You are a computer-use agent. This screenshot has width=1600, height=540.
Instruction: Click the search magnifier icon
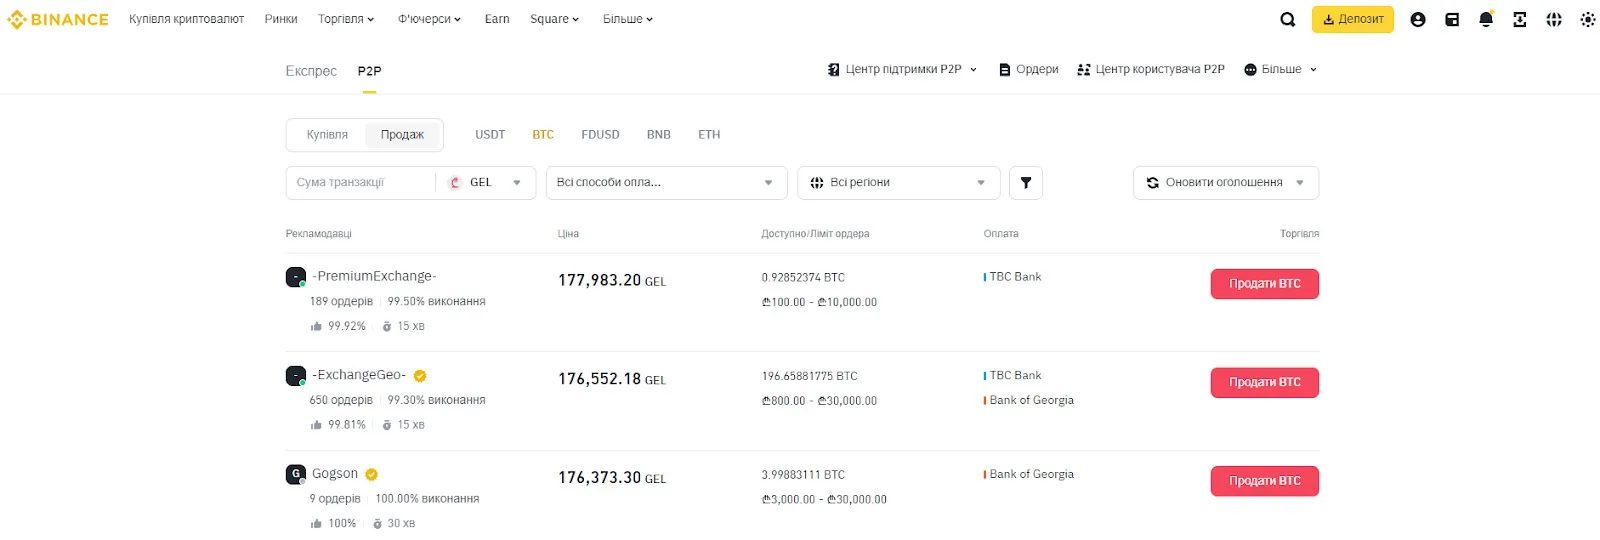click(x=1287, y=19)
